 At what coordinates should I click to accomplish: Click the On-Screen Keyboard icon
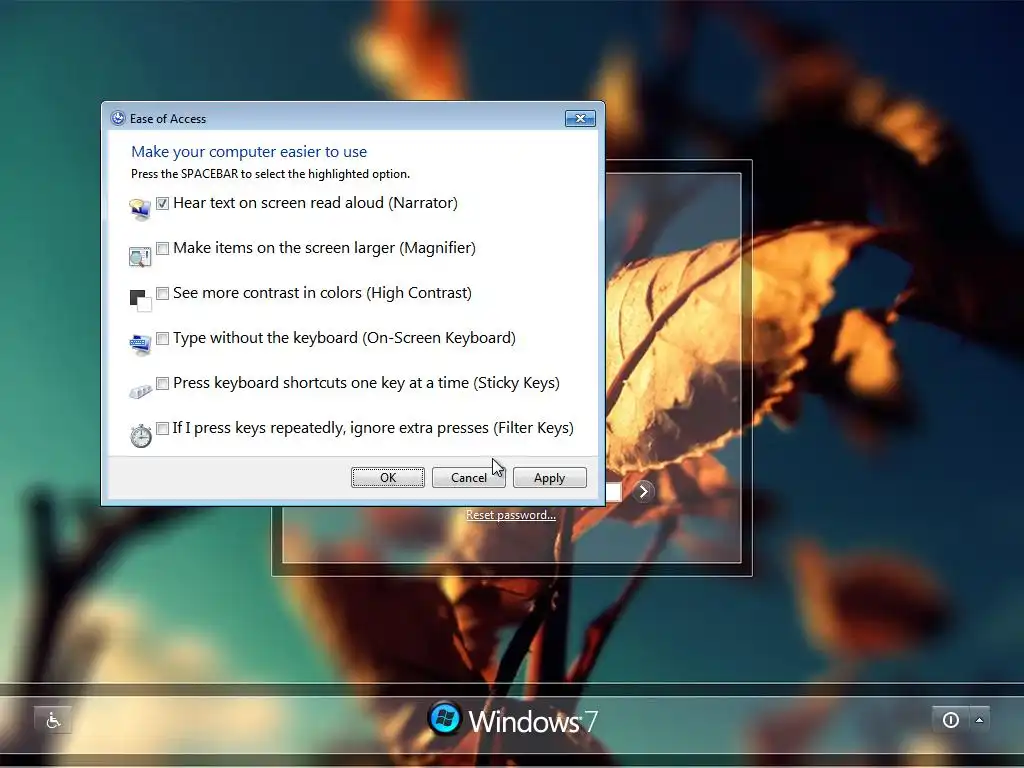click(x=140, y=344)
